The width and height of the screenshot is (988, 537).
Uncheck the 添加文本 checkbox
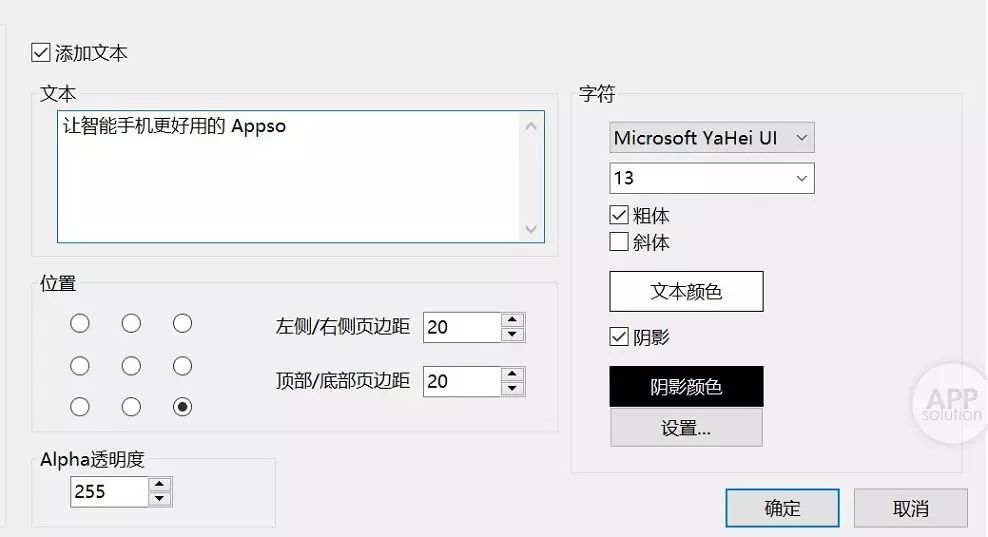pos(41,53)
